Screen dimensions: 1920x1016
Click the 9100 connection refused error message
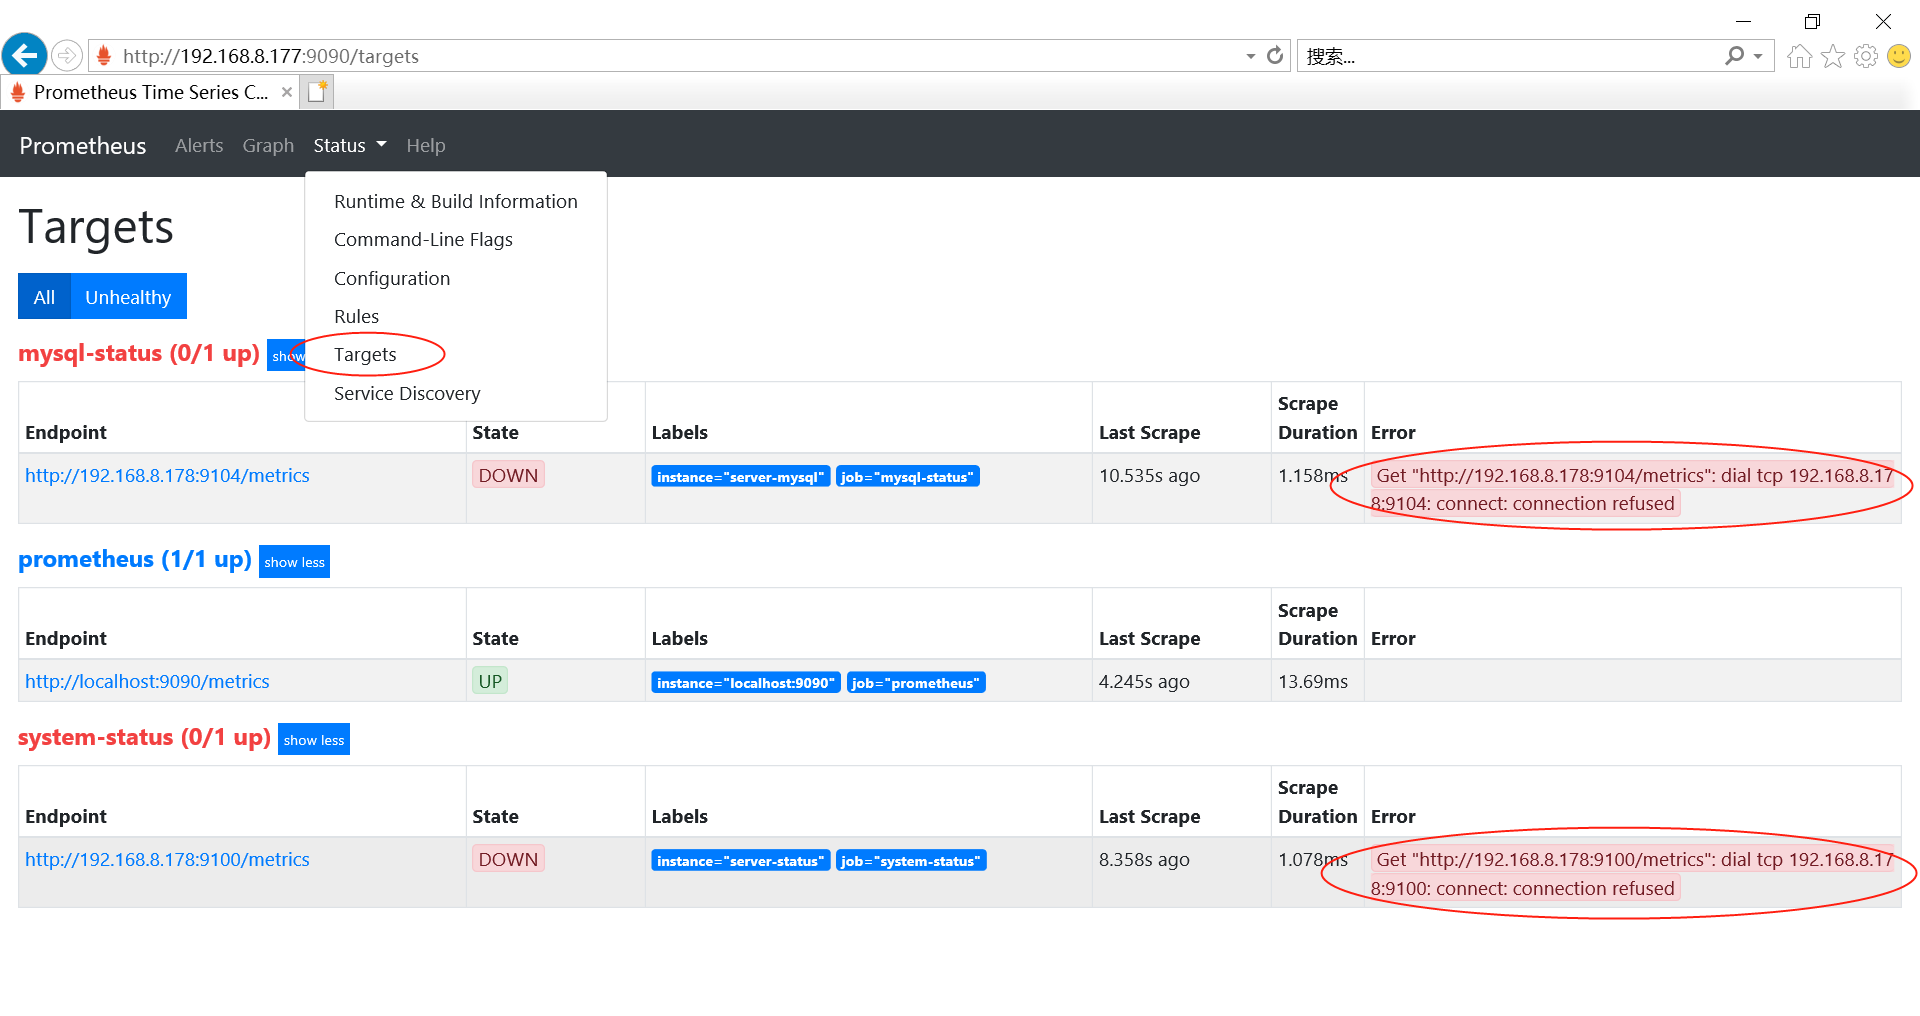1633,874
